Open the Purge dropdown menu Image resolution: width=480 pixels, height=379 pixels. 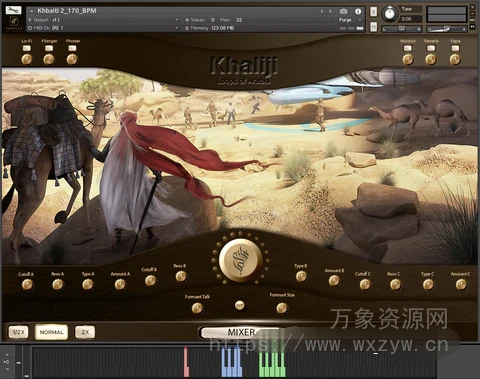(350, 20)
